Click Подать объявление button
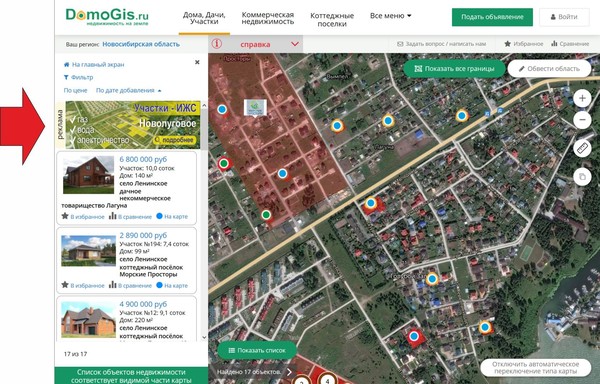600x384 pixels. point(492,17)
